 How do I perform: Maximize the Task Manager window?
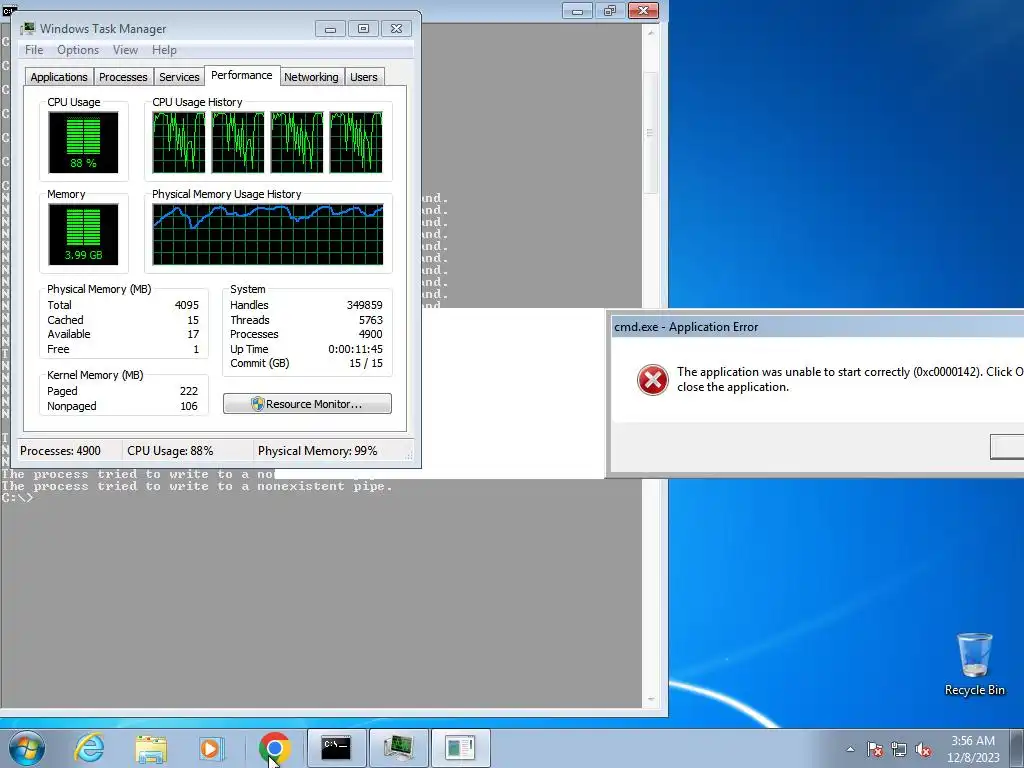363,29
